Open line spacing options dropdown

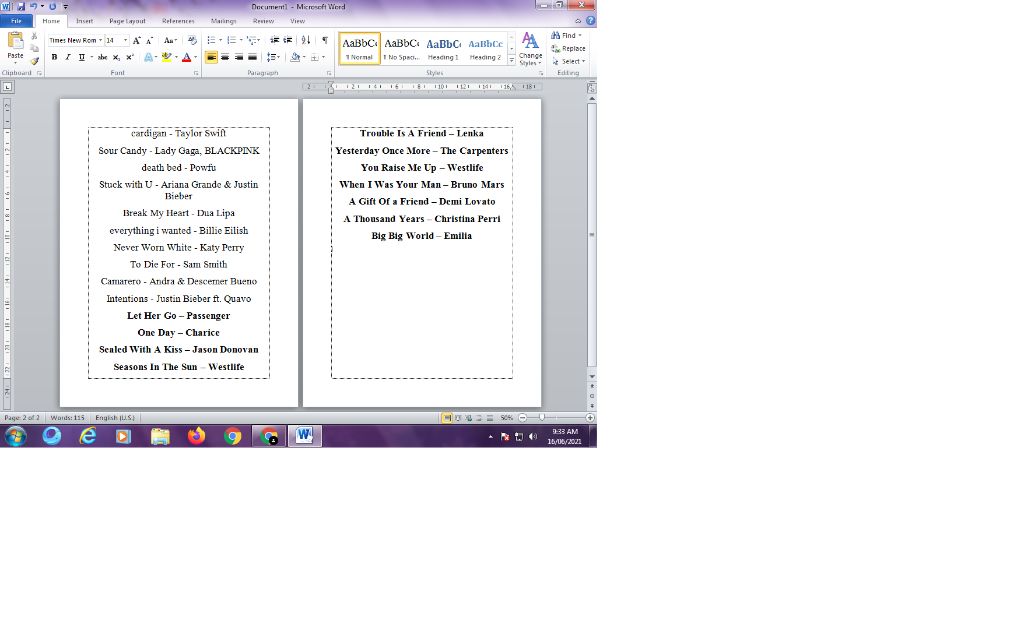tap(274, 57)
